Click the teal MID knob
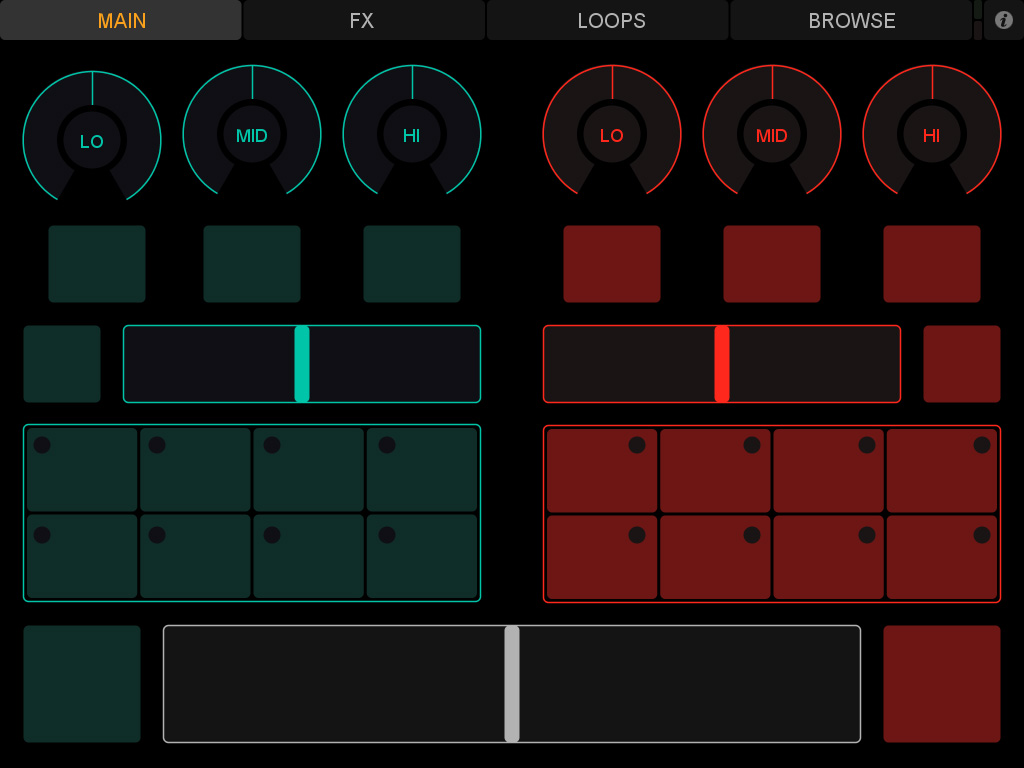This screenshot has height=768, width=1024. tap(252, 135)
